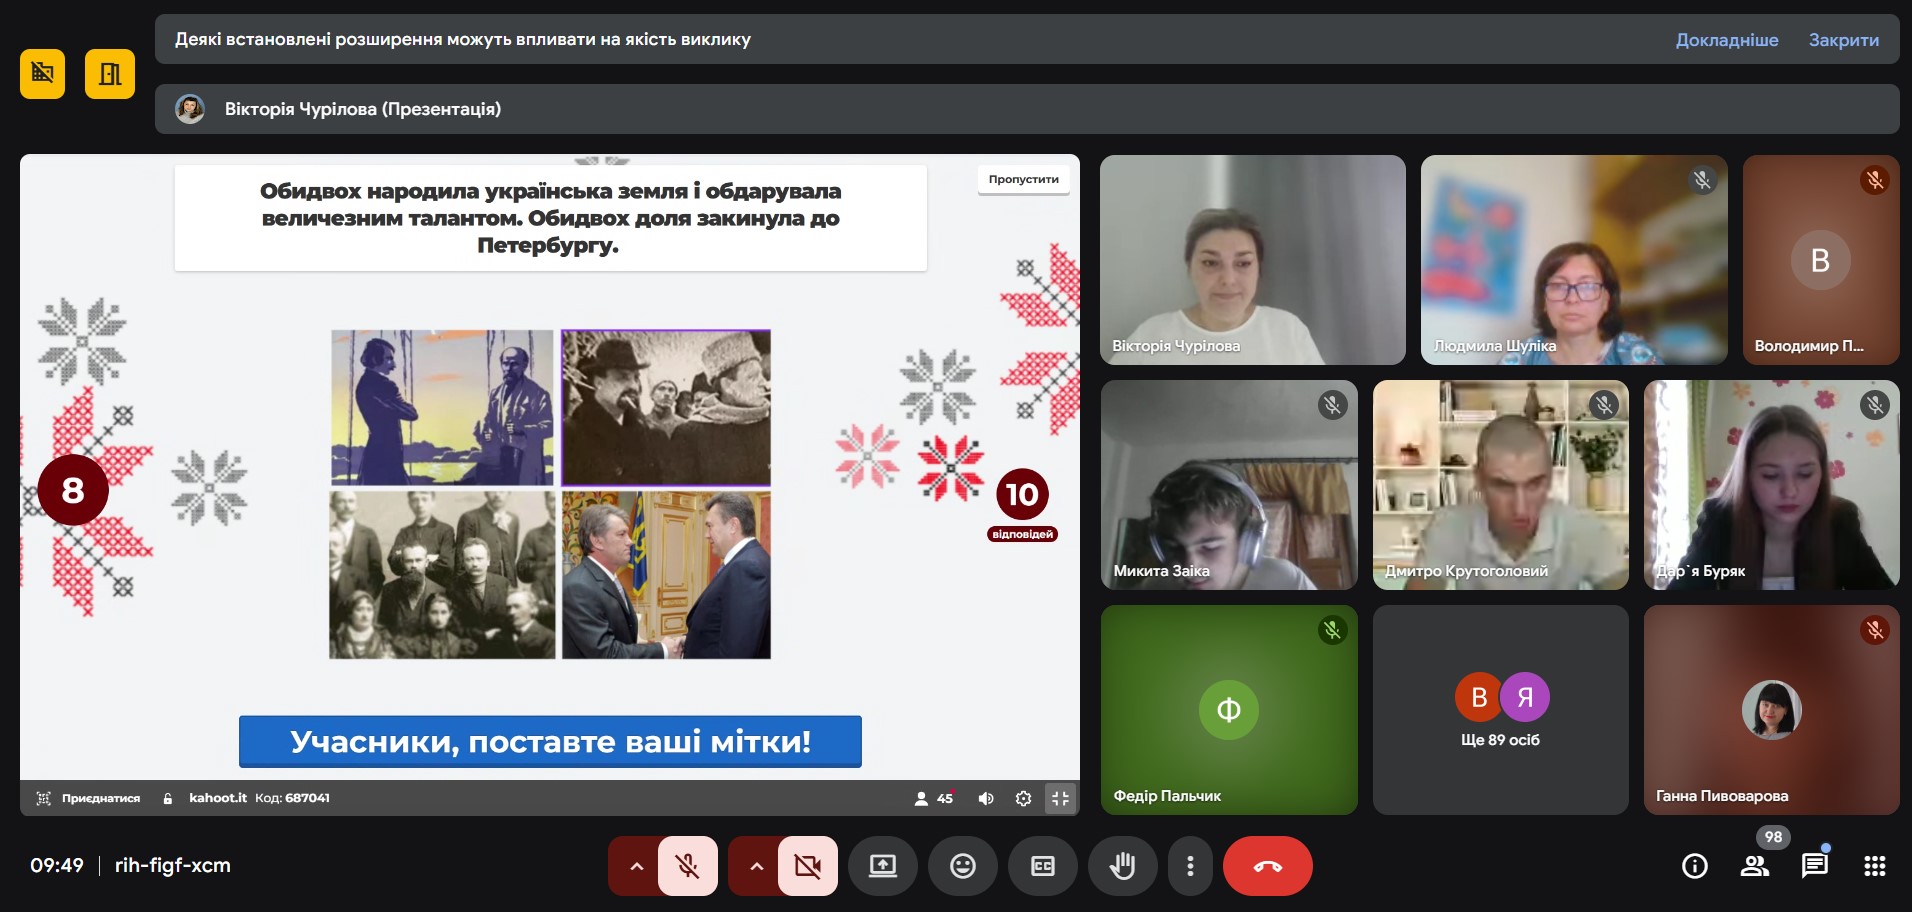Exit Kahoot fullscreen collapse icon

(1060, 798)
